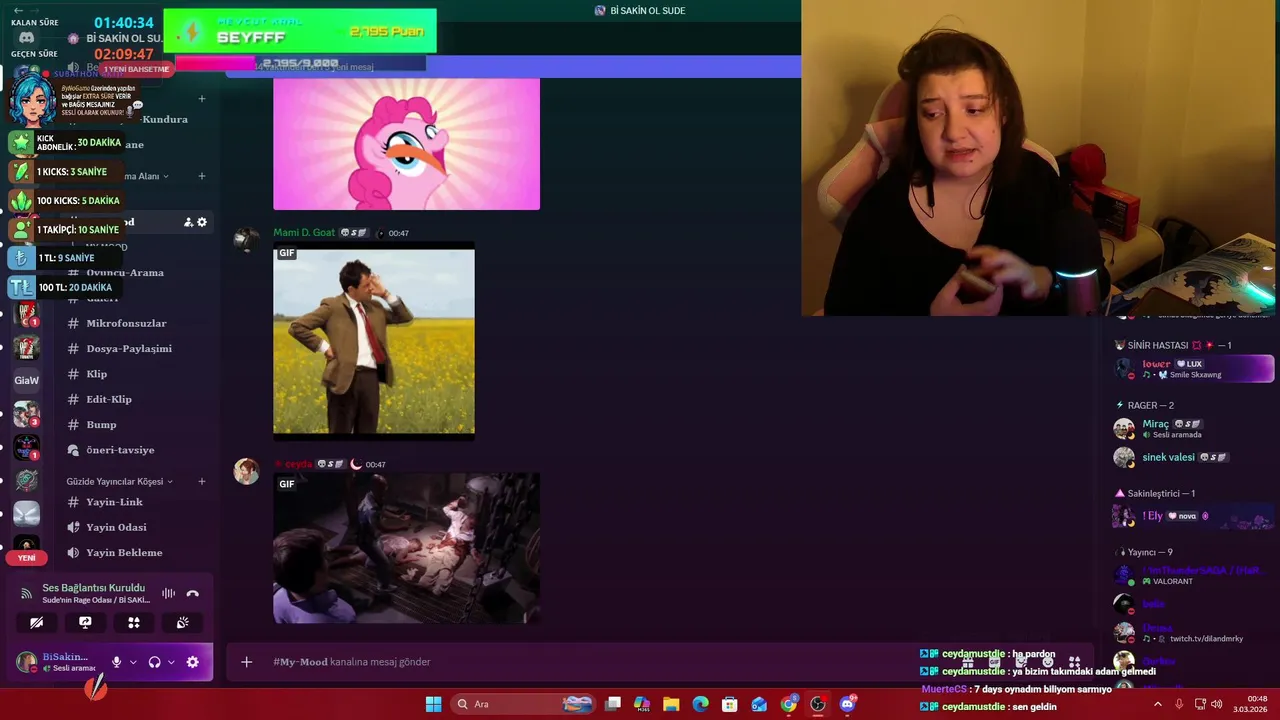Screen dimensions: 1280x720
Task: Click the invite people icon on selected channel
Action: click(188, 222)
